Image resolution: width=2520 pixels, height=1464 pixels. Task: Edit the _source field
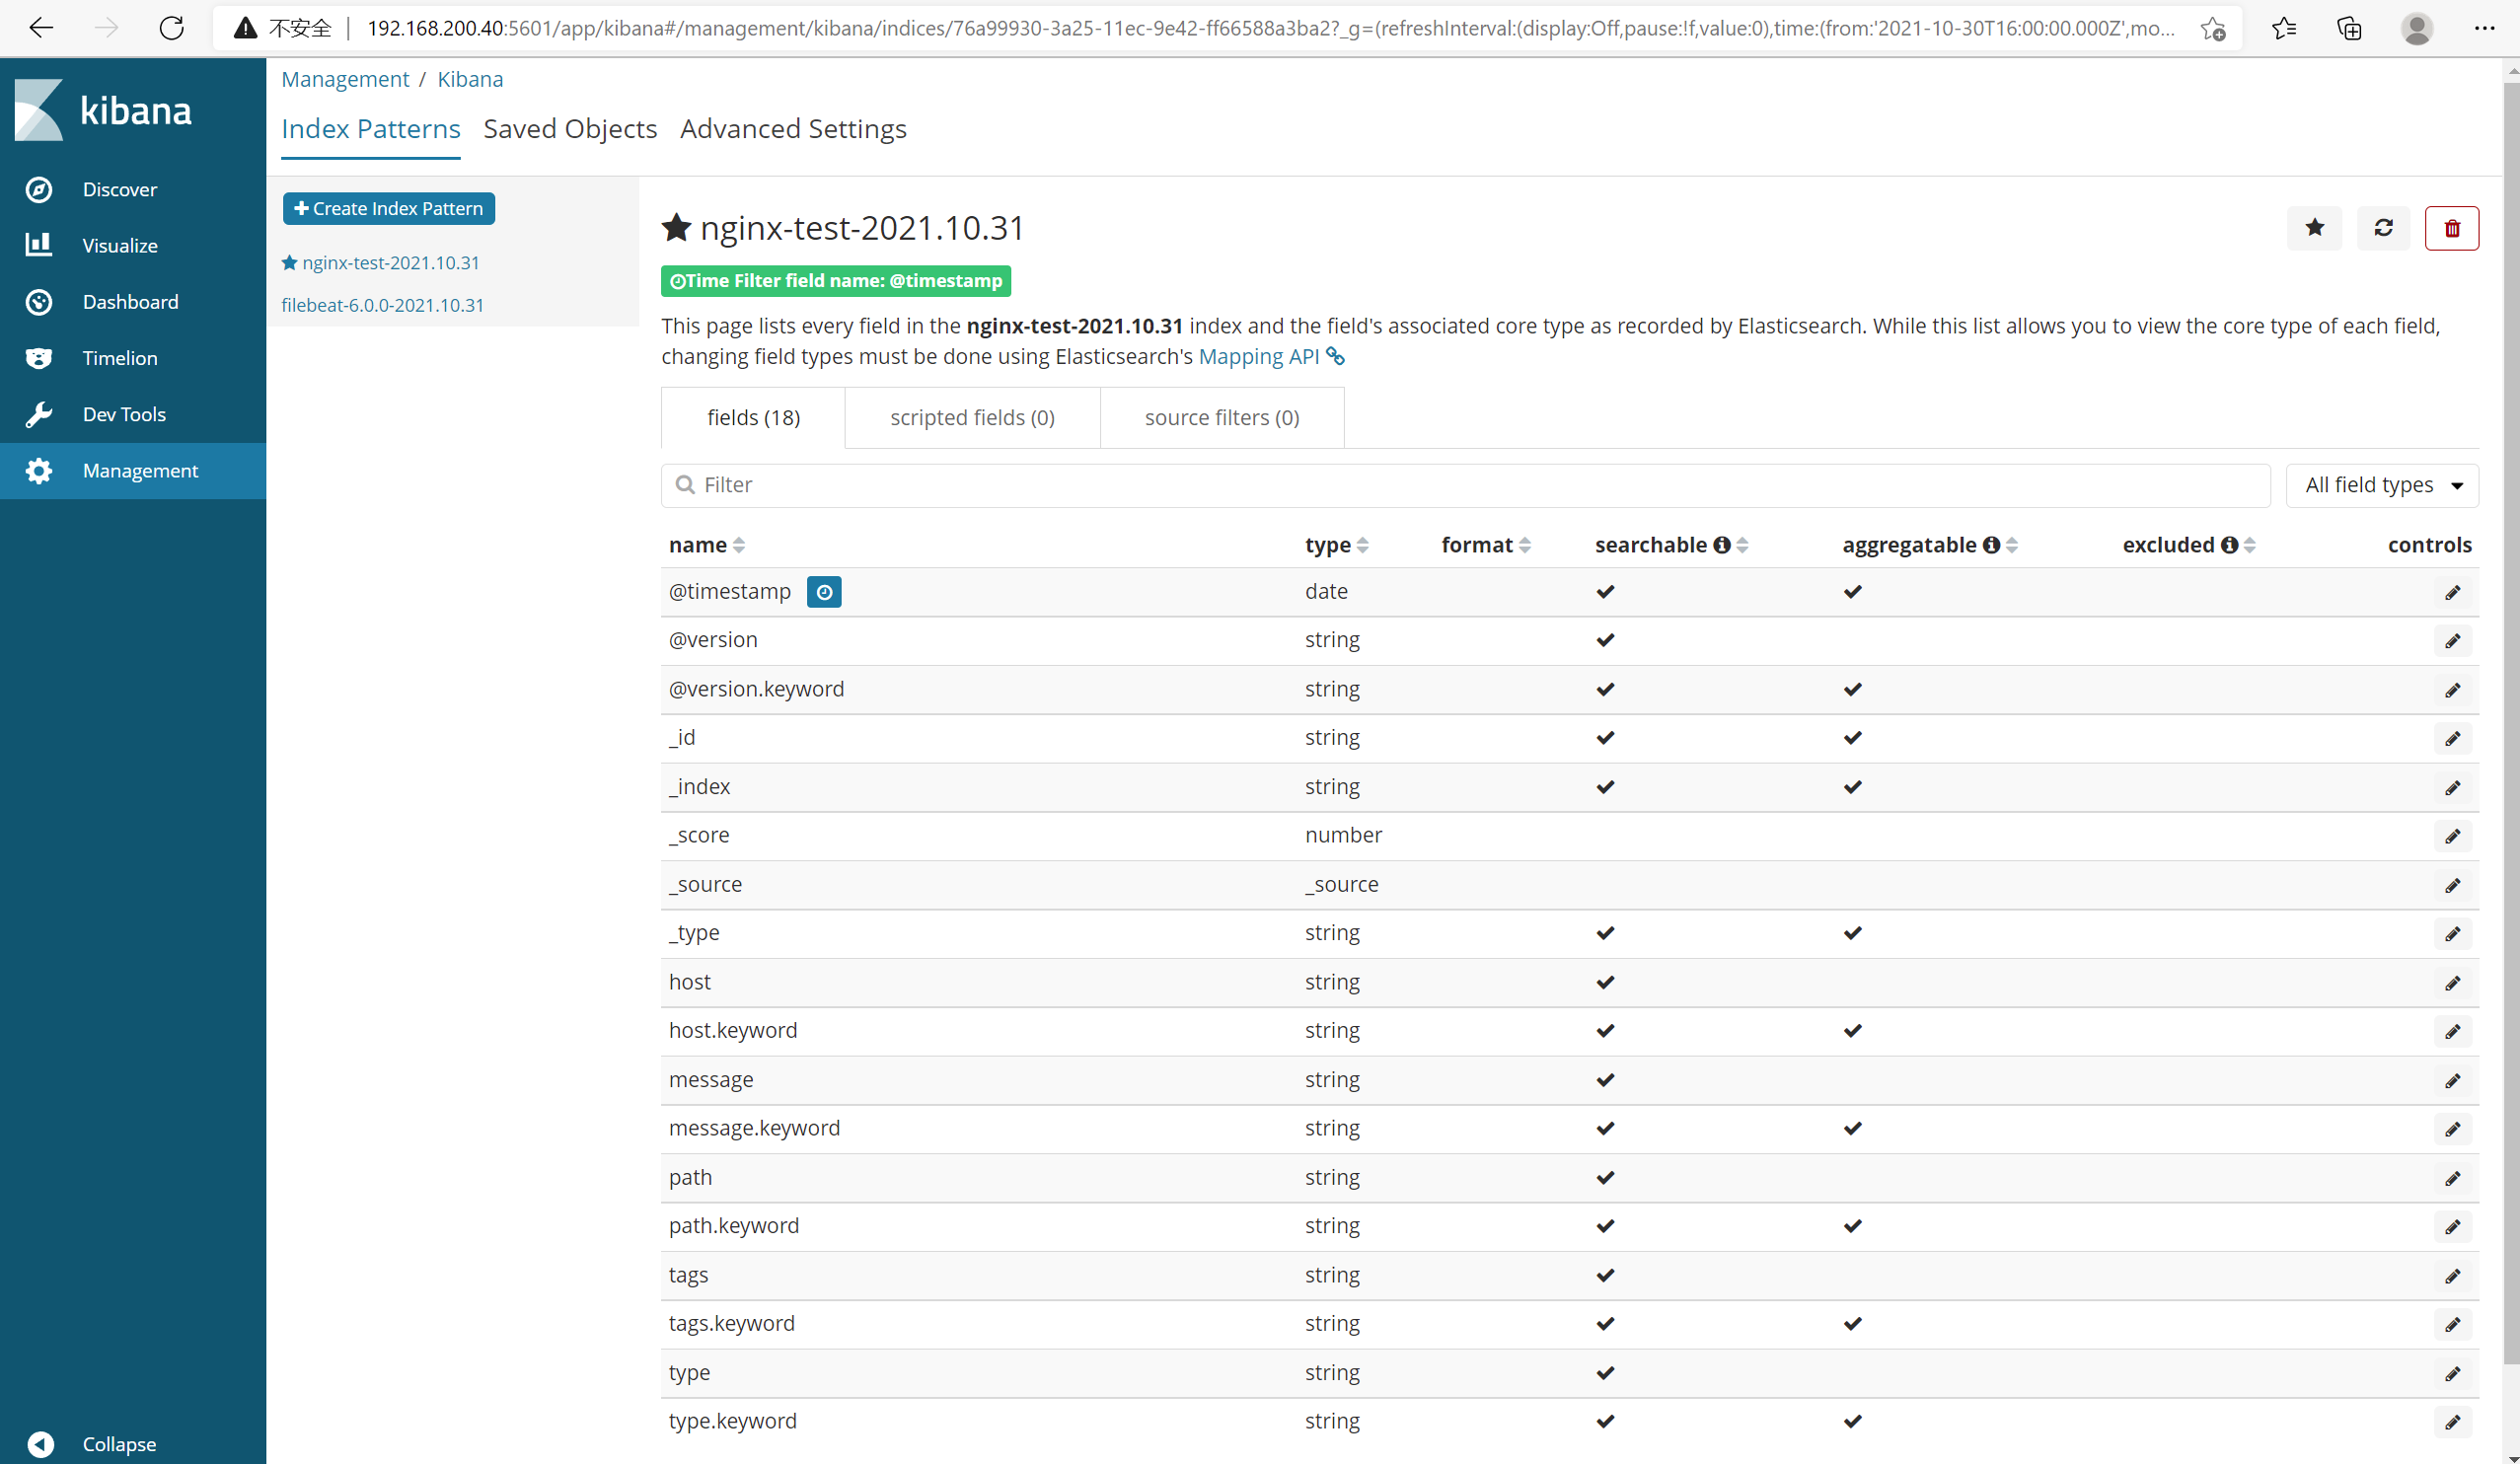tap(2452, 885)
